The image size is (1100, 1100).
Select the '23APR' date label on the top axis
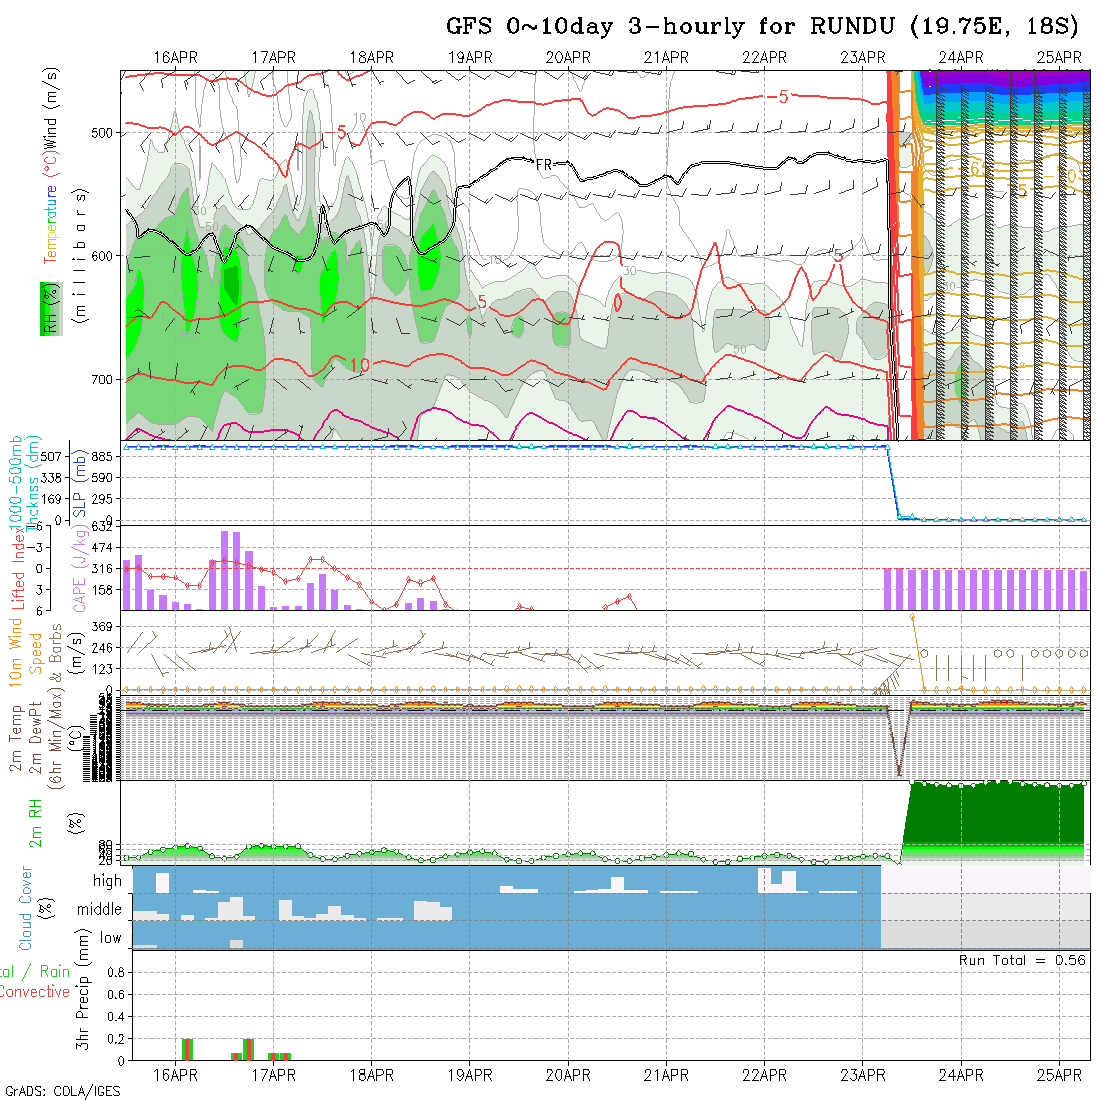863,58
